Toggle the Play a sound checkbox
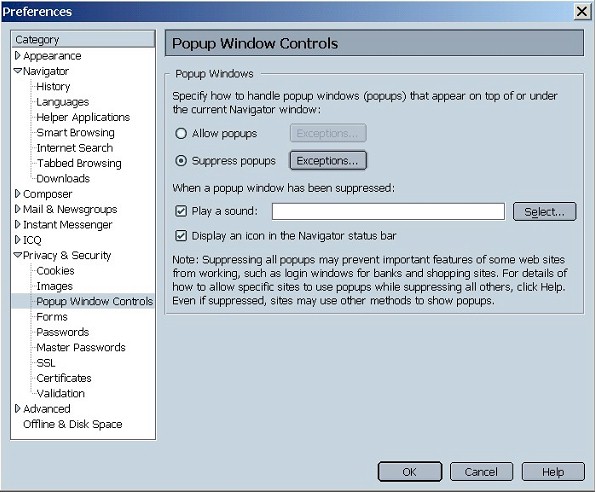This screenshot has height=492, width=596. coord(181,211)
